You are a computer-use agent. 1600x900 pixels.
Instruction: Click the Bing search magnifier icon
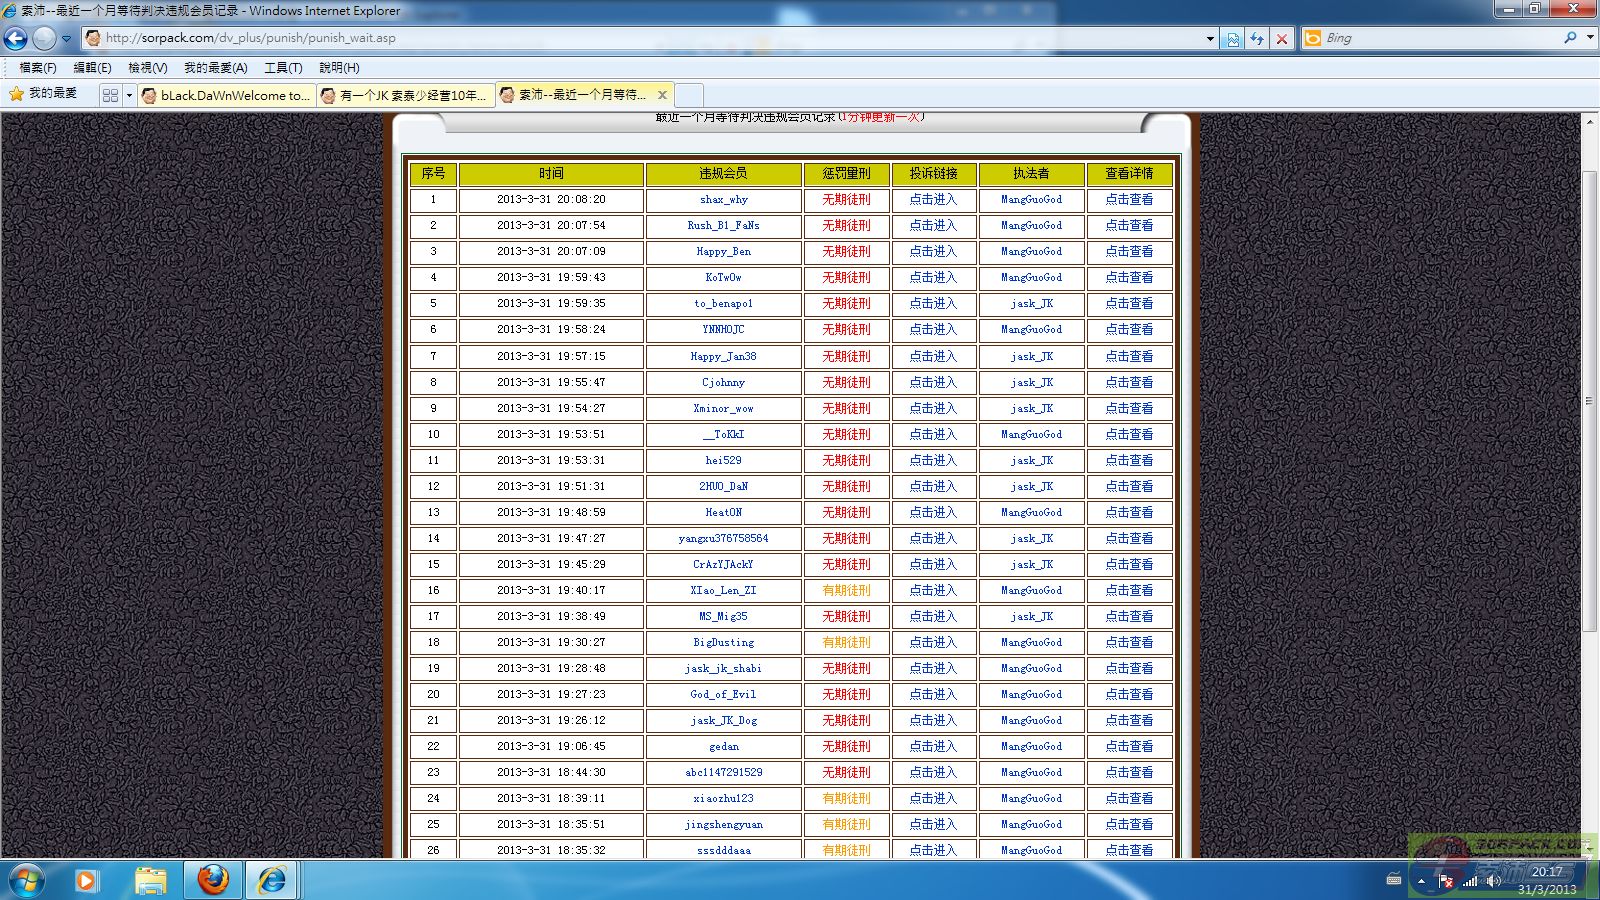pyautogui.click(x=1570, y=38)
